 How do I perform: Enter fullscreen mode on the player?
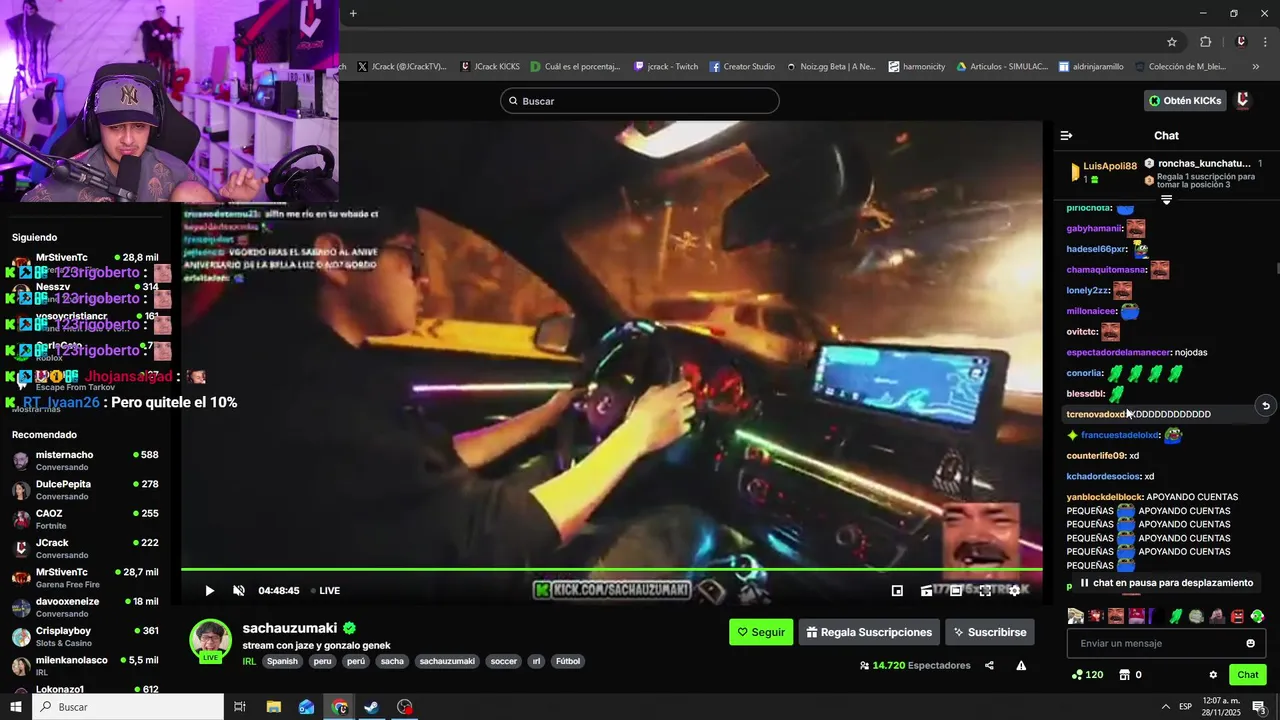point(985,591)
